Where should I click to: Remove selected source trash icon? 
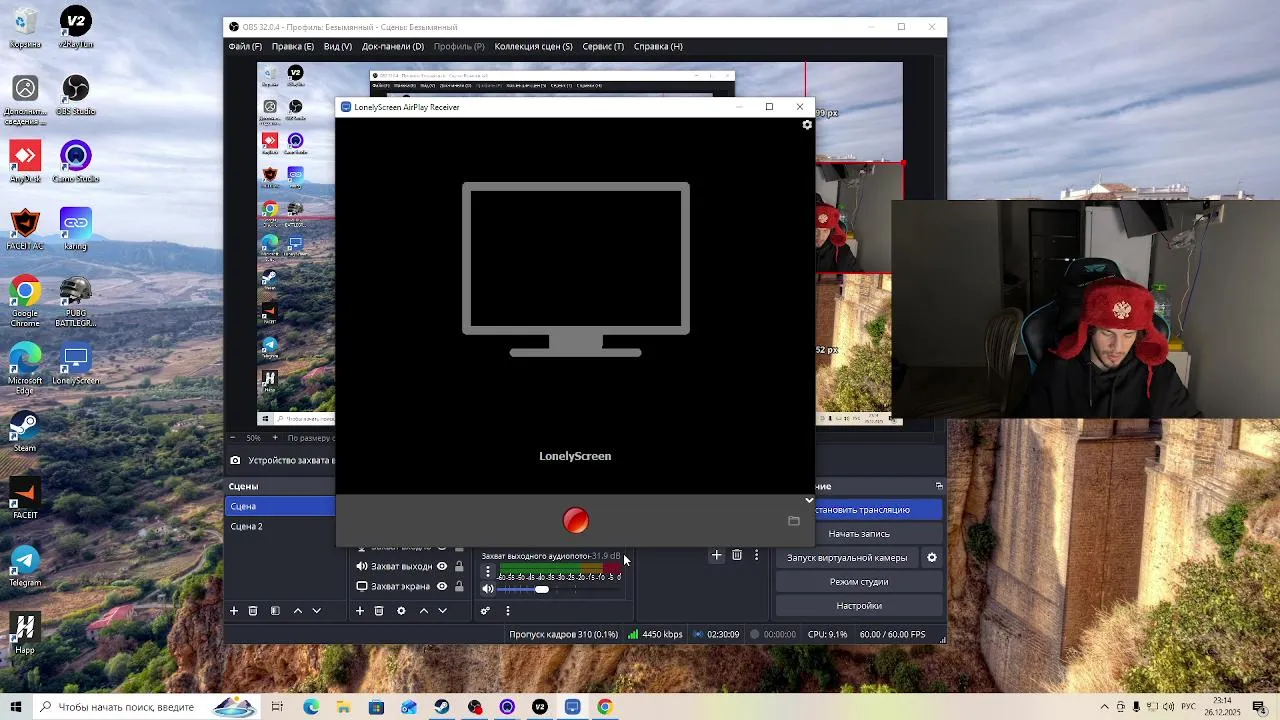point(379,611)
